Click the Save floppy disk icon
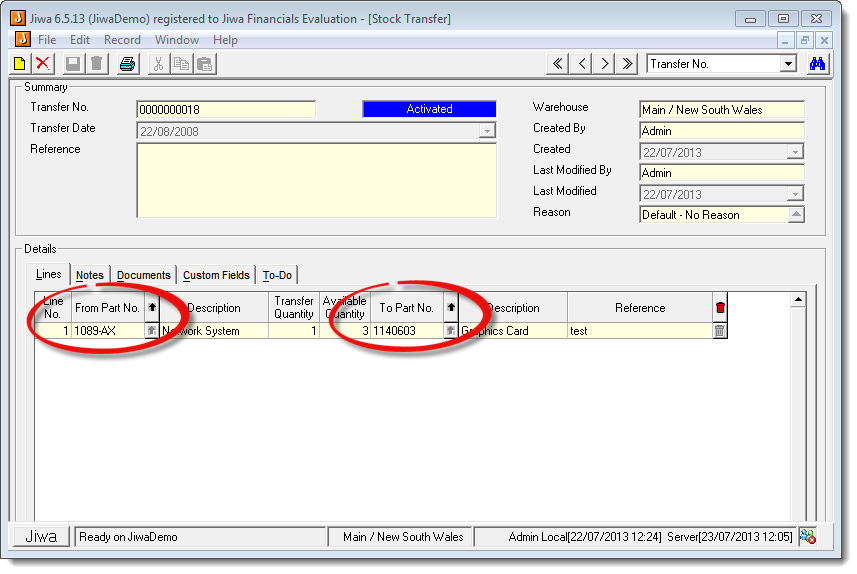The image size is (857, 574). [x=73, y=64]
